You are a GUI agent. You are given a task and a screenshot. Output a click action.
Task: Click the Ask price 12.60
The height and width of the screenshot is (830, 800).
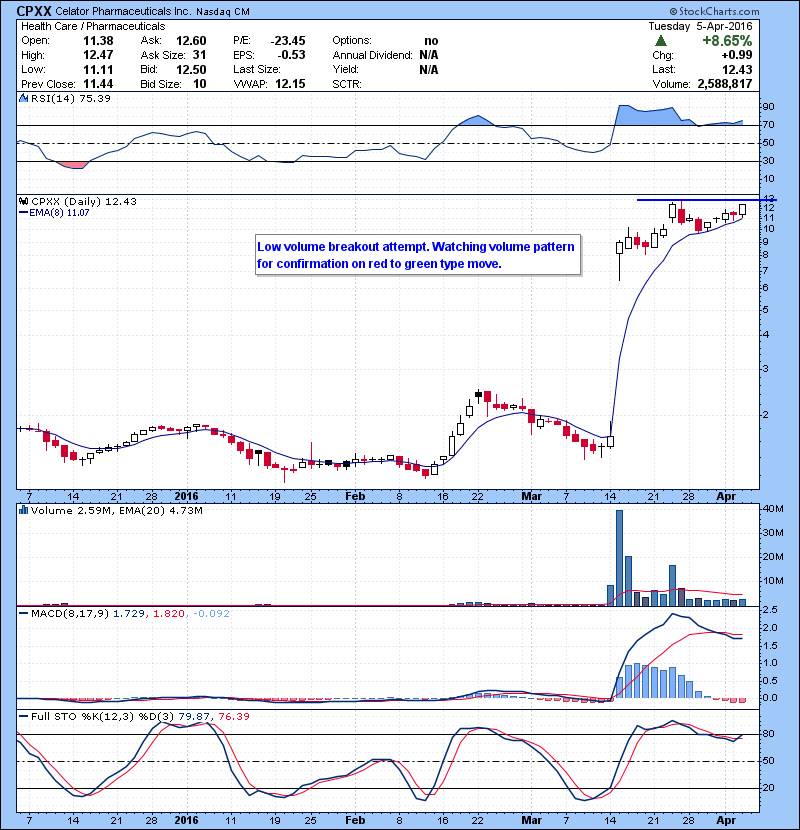191,41
